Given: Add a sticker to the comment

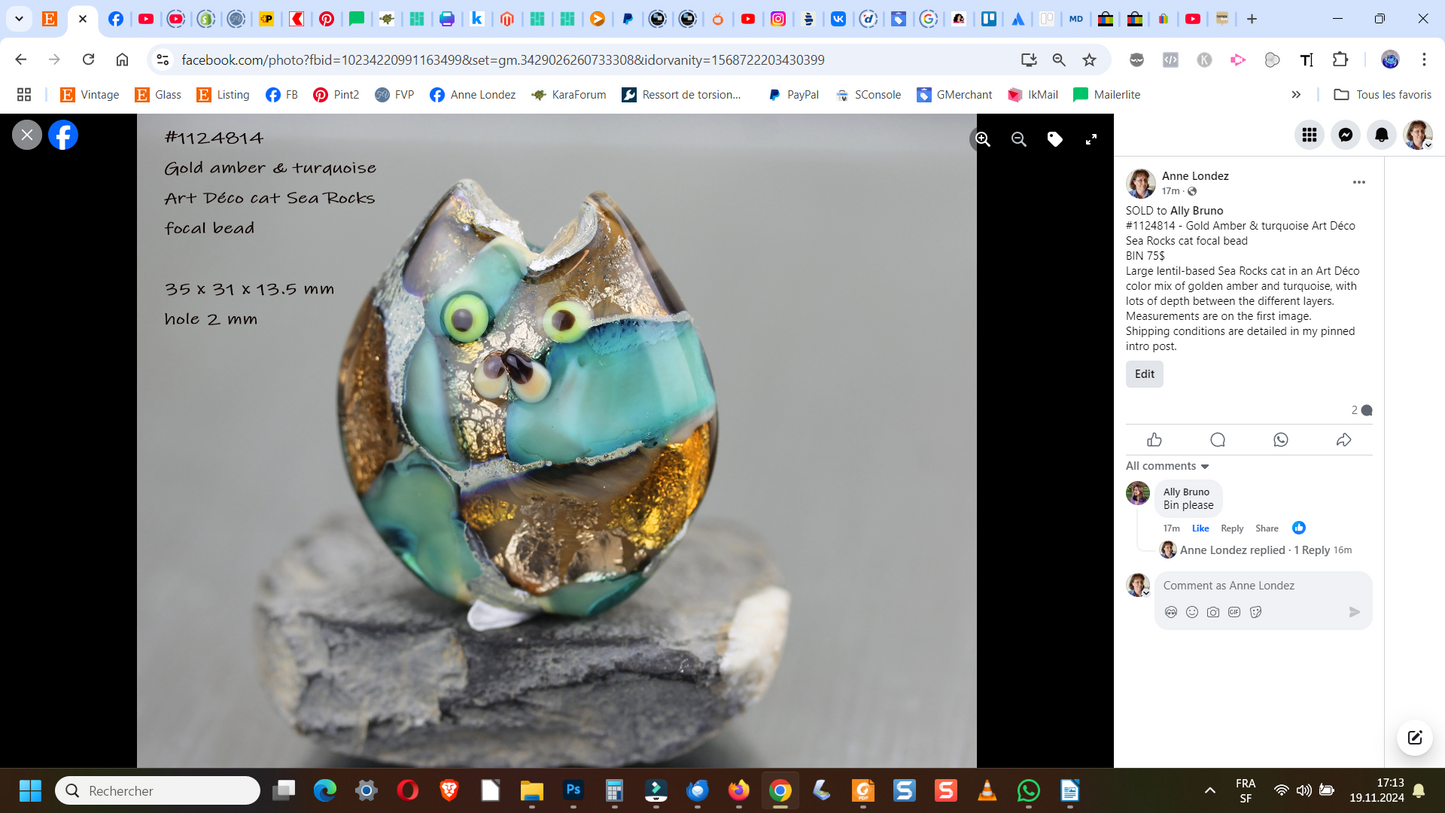Looking at the screenshot, I should [1256, 612].
